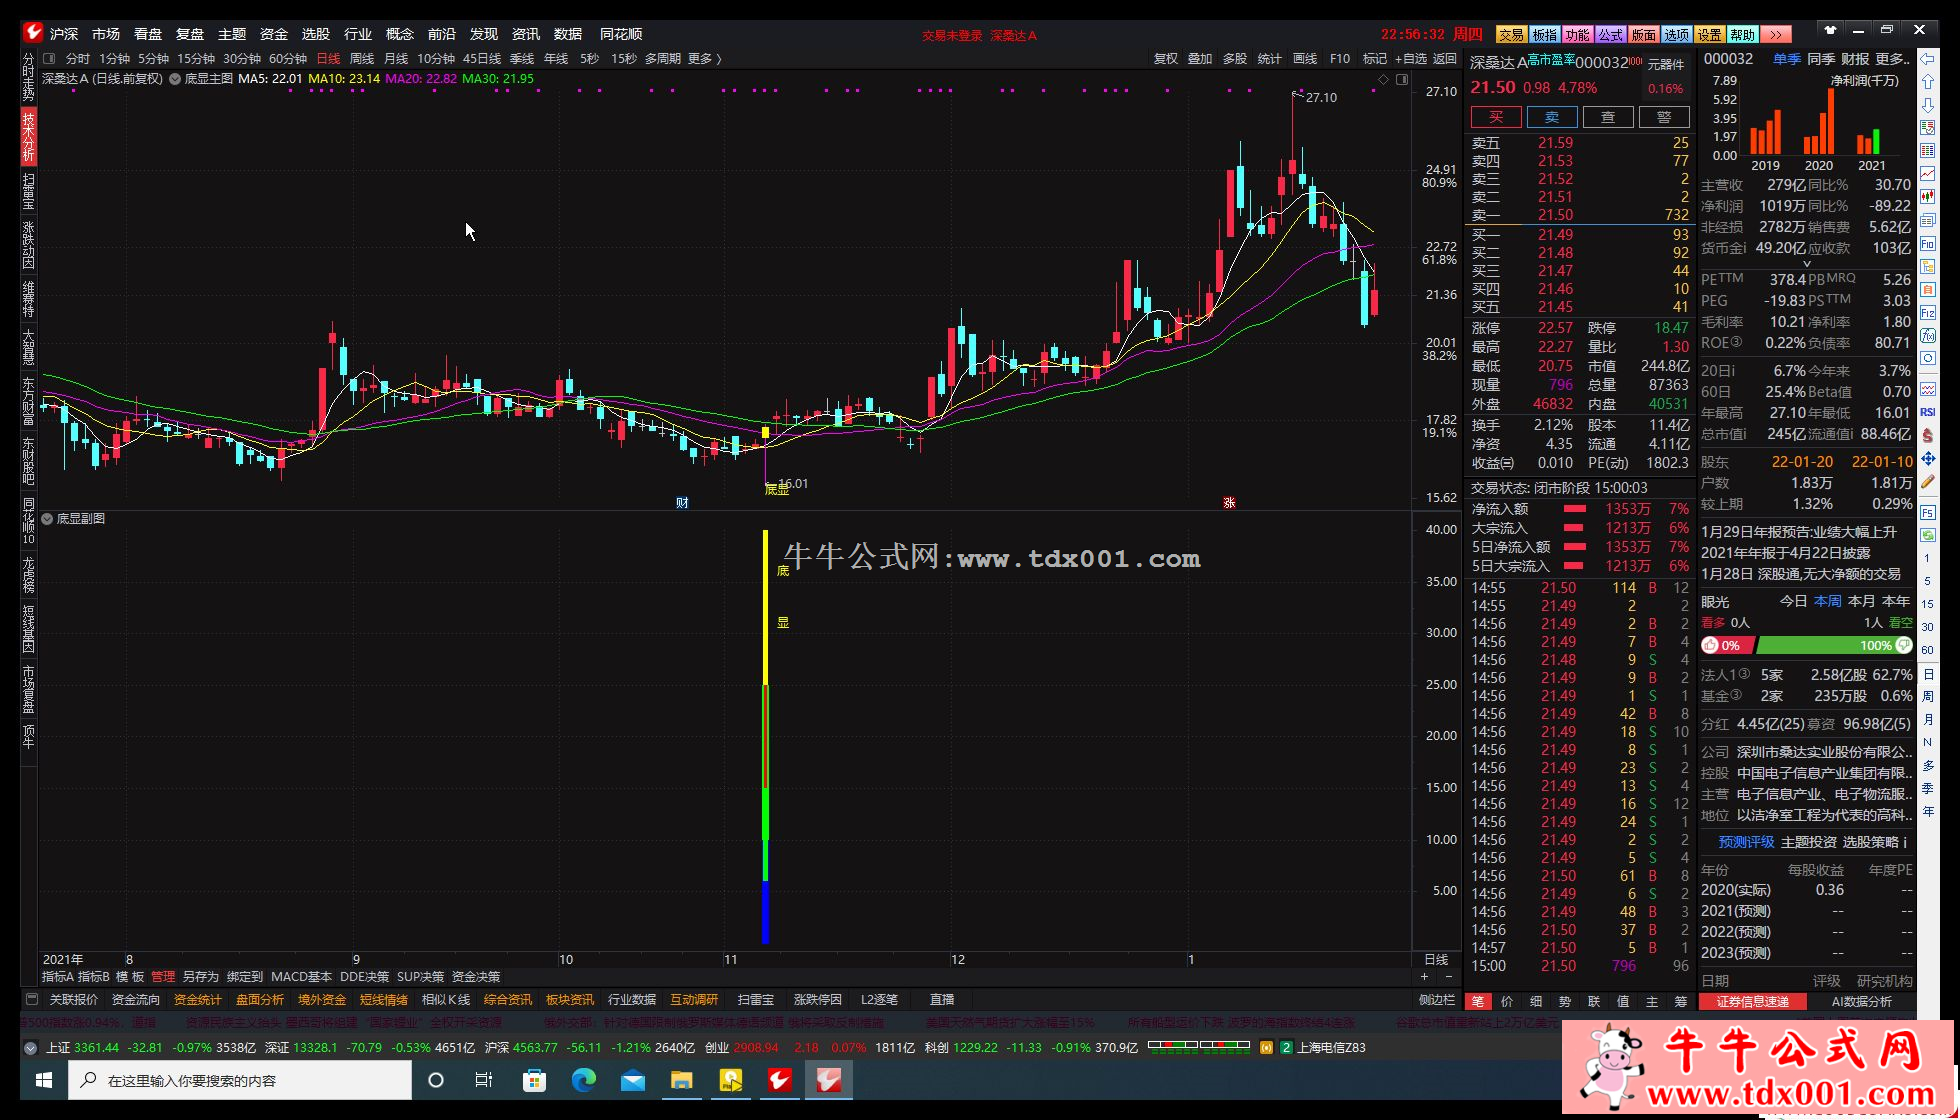The width and height of the screenshot is (1960, 1120).
Task: Click the f(x) formula icon in right toolbar
Action: pos(1928,336)
